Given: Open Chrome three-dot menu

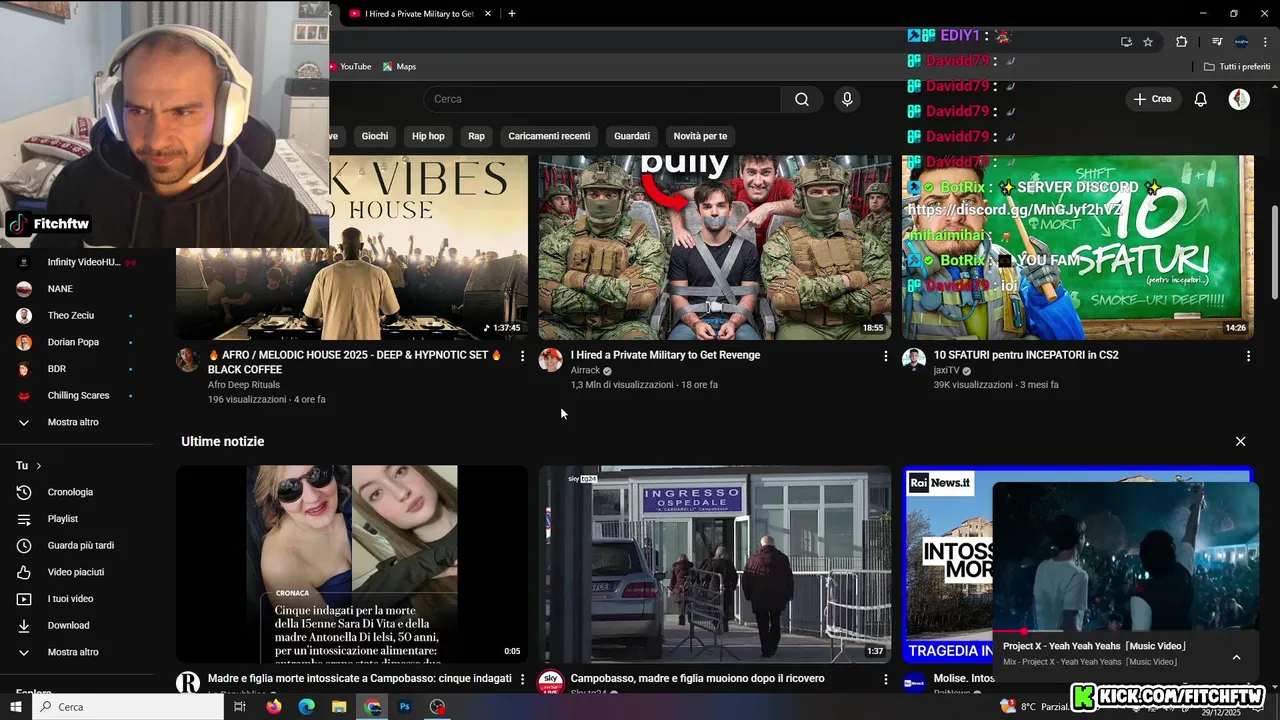Looking at the screenshot, I should (x=1264, y=42).
